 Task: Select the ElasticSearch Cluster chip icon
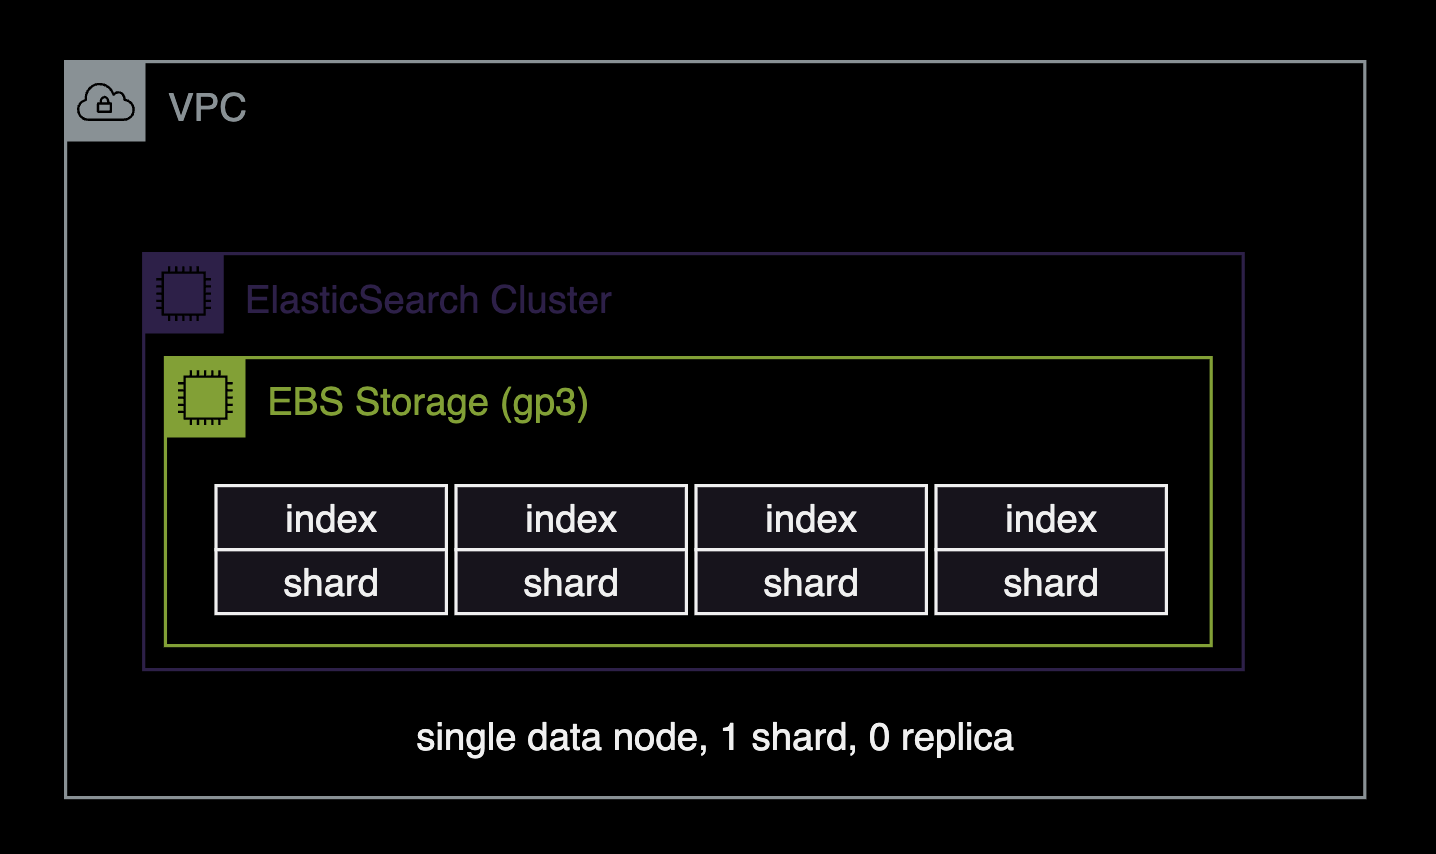pos(183,293)
